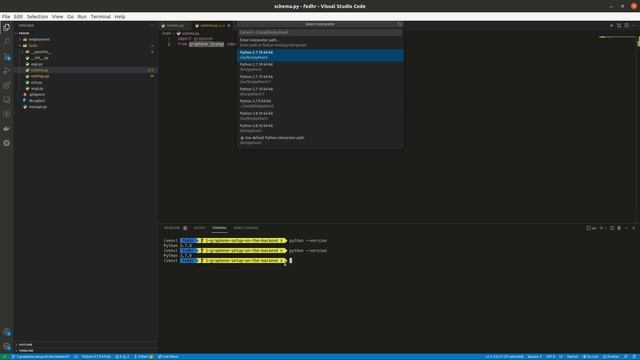
Task: Open Help menu
Action: click(x=120, y=17)
